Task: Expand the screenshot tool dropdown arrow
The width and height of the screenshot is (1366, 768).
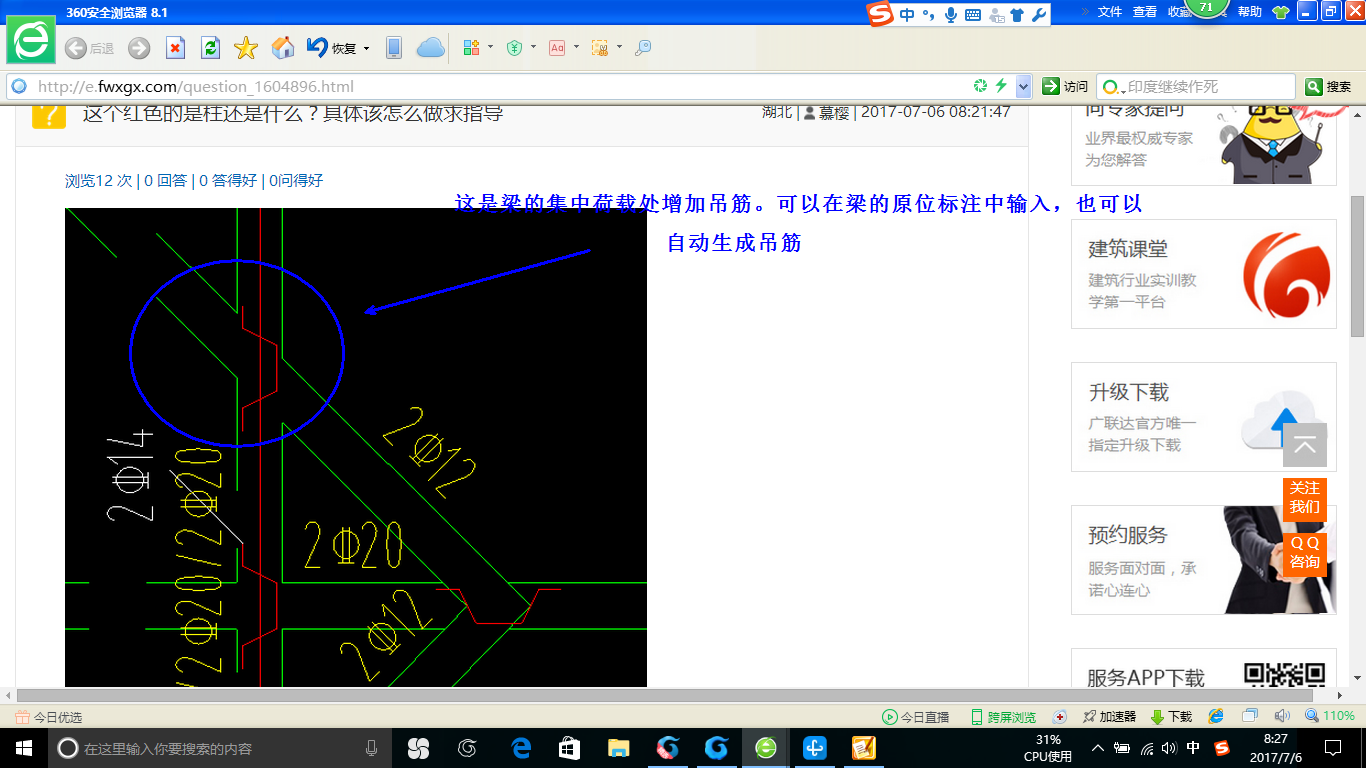Action: click(619, 47)
